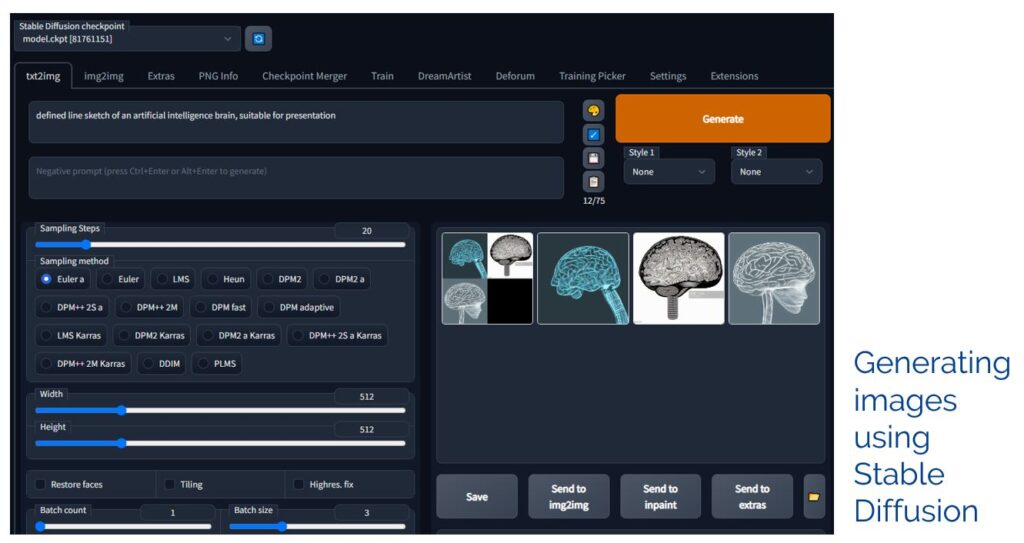This screenshot has width=1024, height=543.
Task: Select DPM++ 2S a Karras sampling method
Action: pos(338,335)
